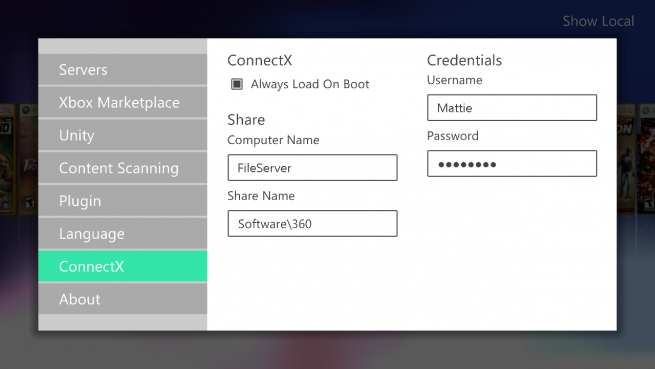Open the Content Scanning section
This screenshot has width=655, height=369.
[122, 168]
